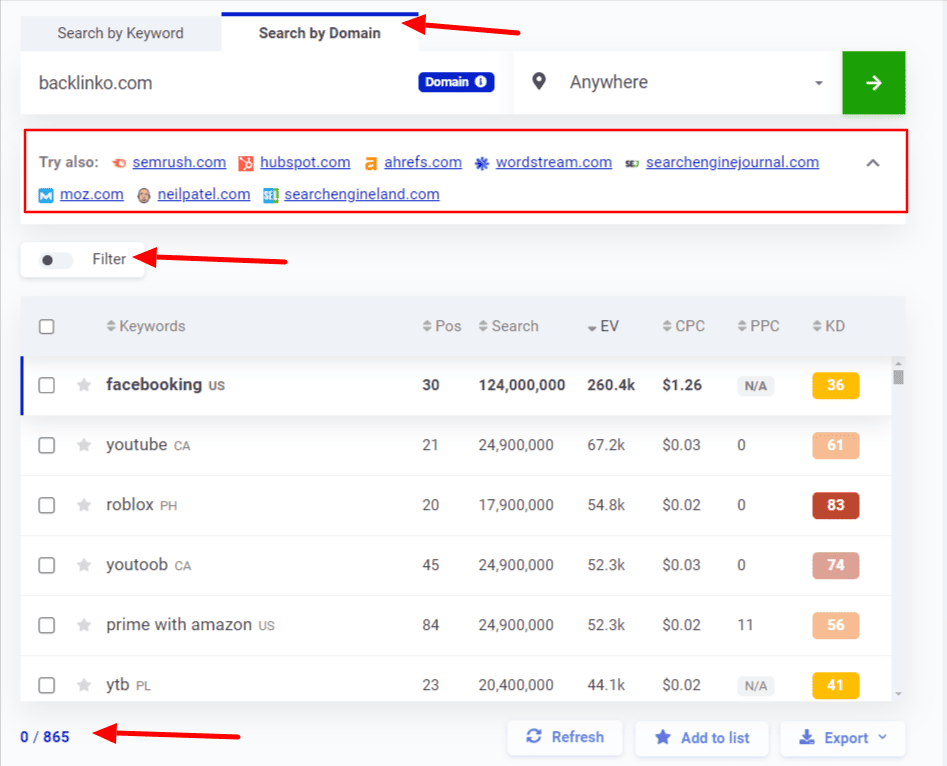Screen dimensions: 947x766
Task: Toggle the Filter switch
Action: pos(56,260)
